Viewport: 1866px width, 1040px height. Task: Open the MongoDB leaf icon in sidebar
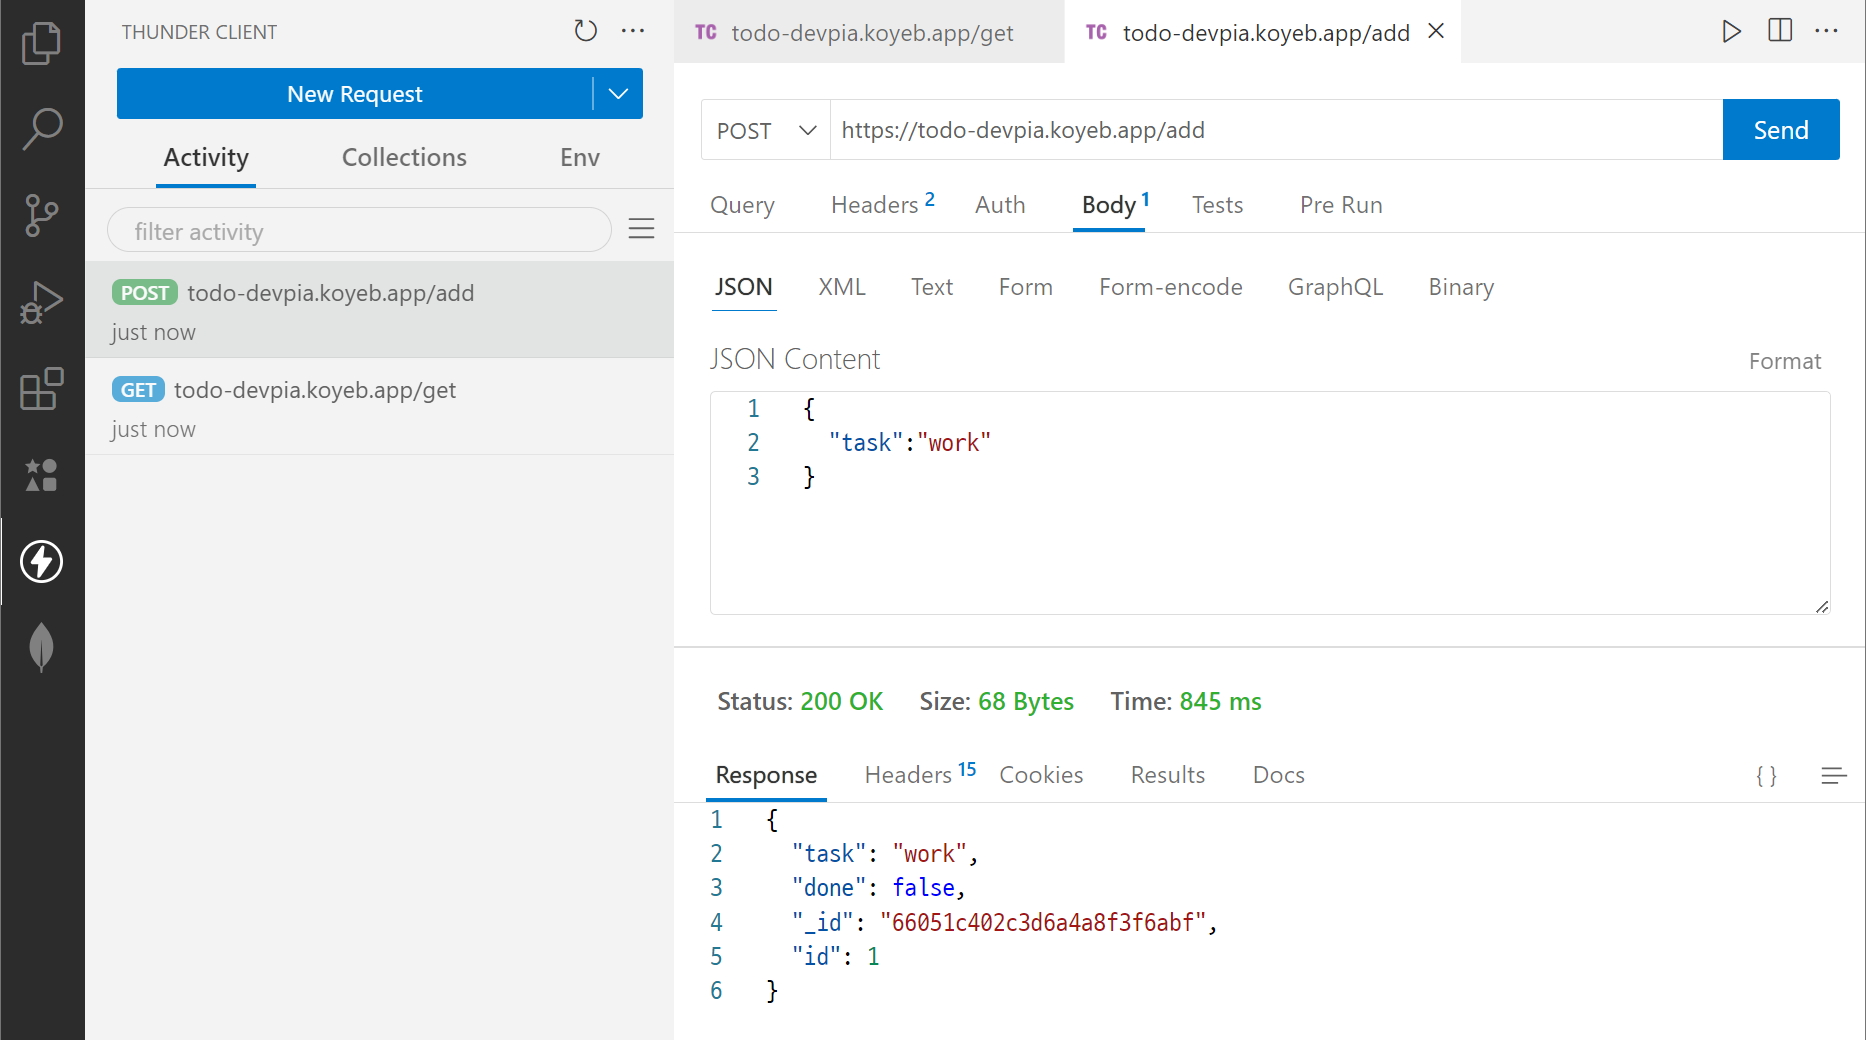tap(42, 647)
